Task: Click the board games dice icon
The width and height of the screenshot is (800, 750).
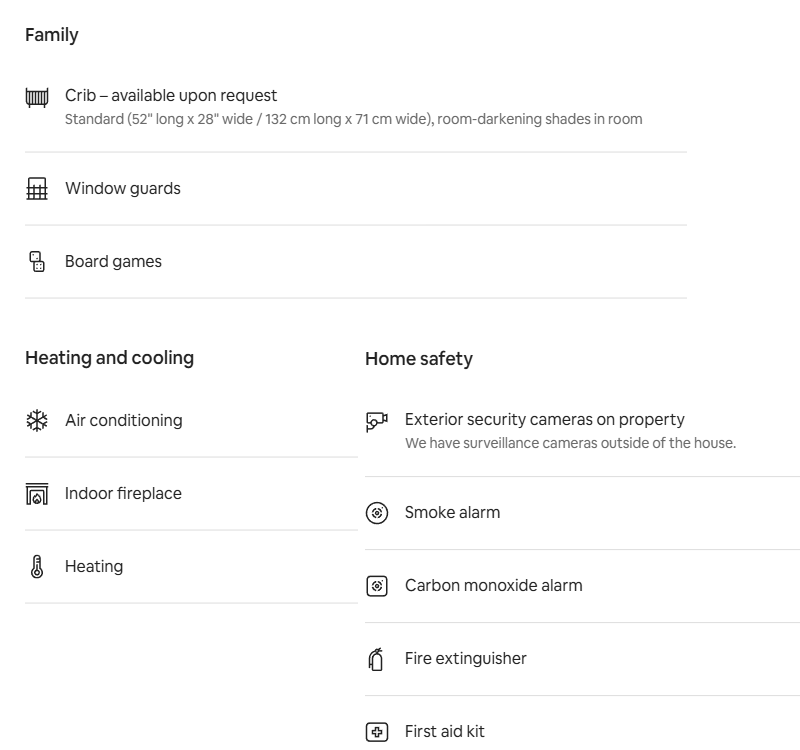Action: [37, 261]
